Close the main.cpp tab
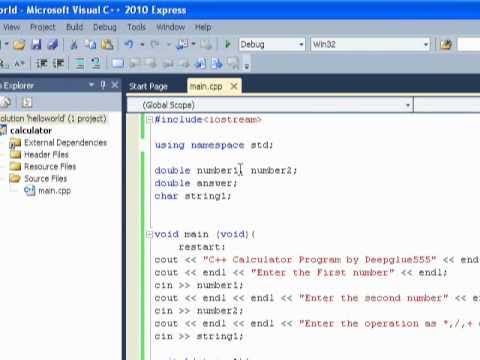480x360 pixels. (234, 86)
